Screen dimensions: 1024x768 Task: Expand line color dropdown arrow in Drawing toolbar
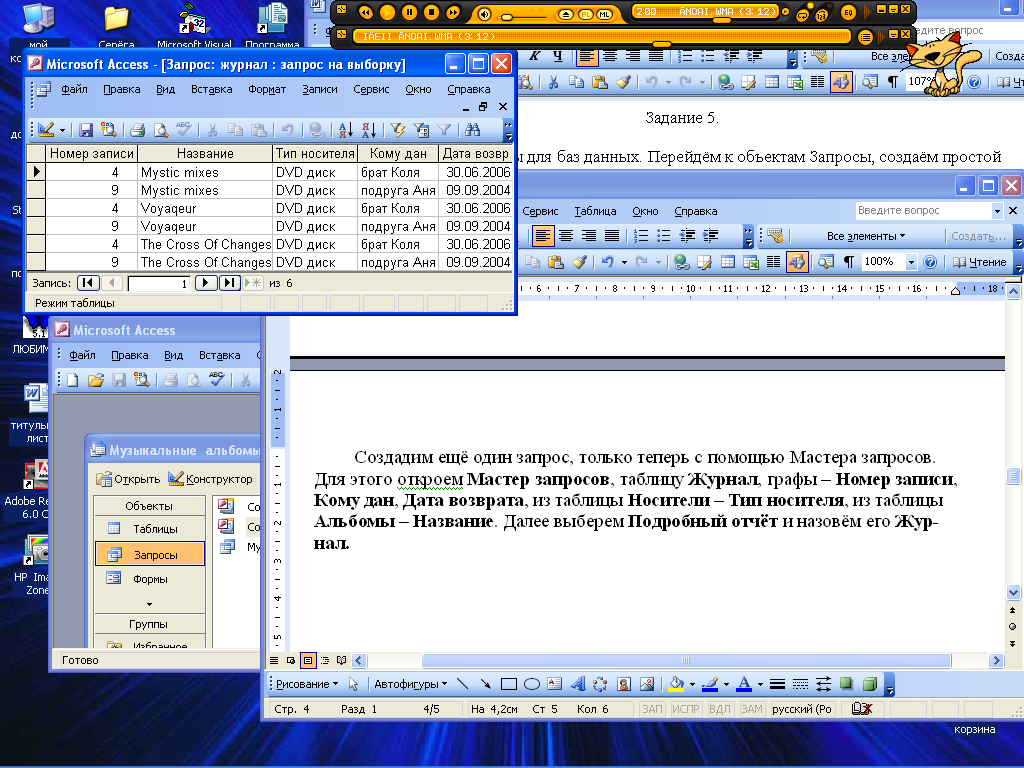coord(726,684)
